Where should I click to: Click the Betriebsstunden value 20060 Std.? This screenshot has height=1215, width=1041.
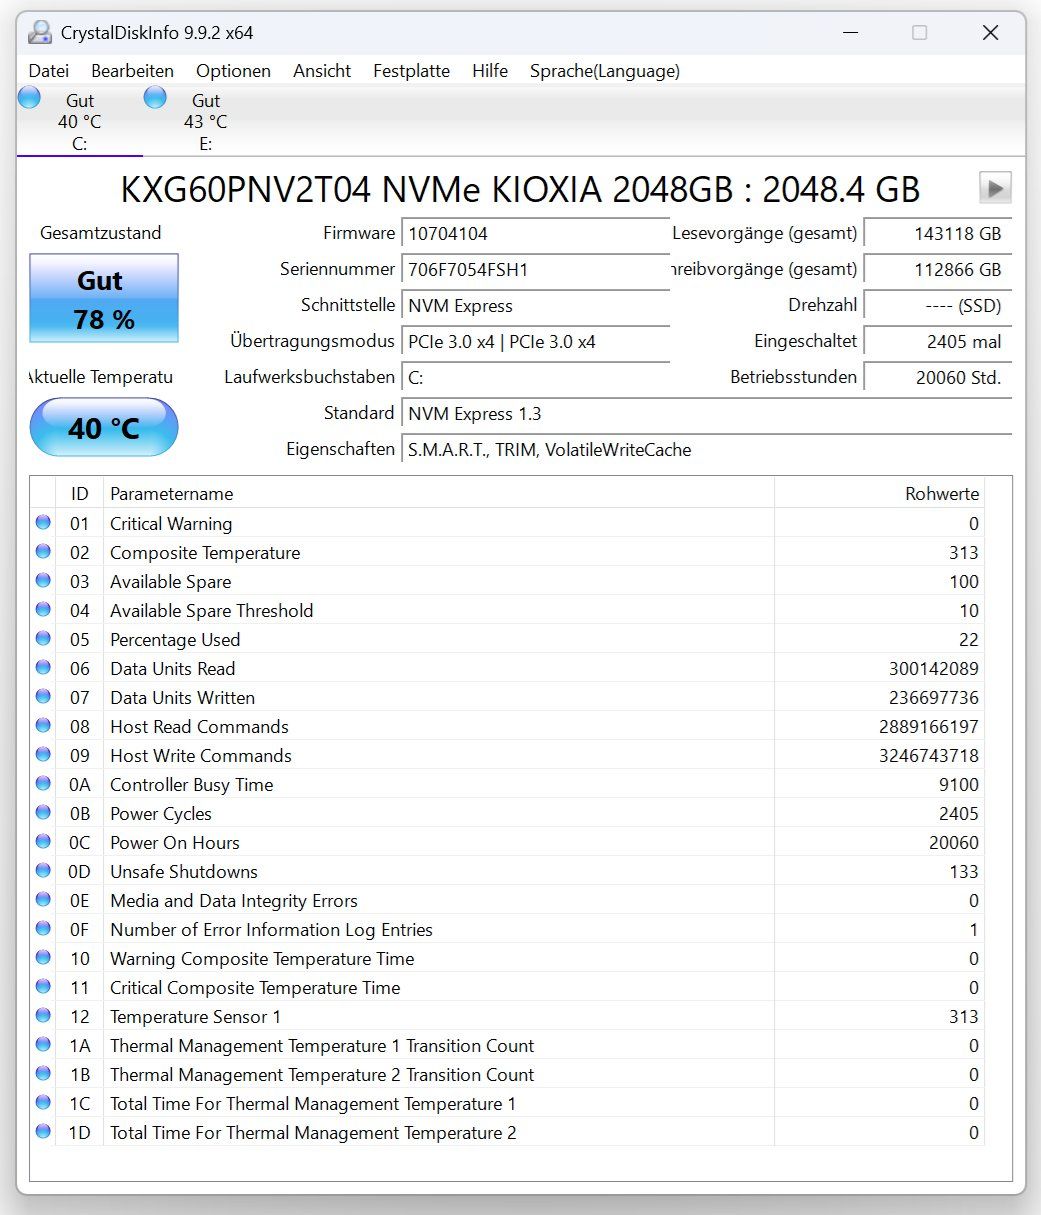(937, 377)
